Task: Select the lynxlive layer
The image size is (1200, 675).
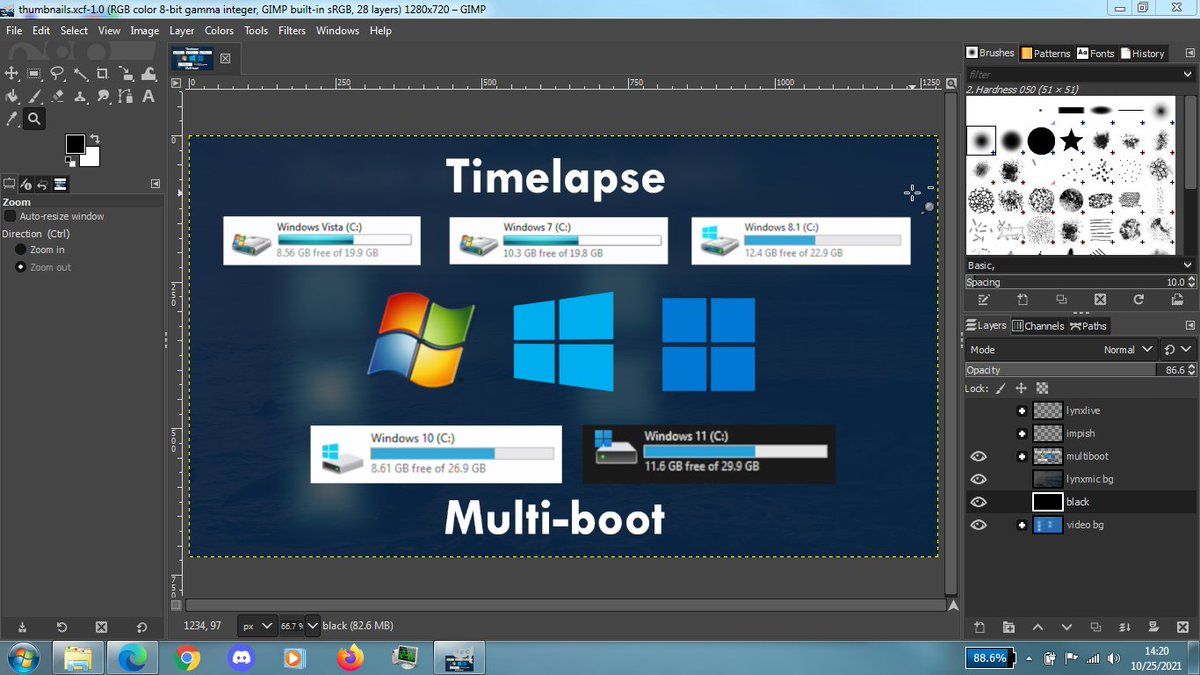Action: point(1083,411)
